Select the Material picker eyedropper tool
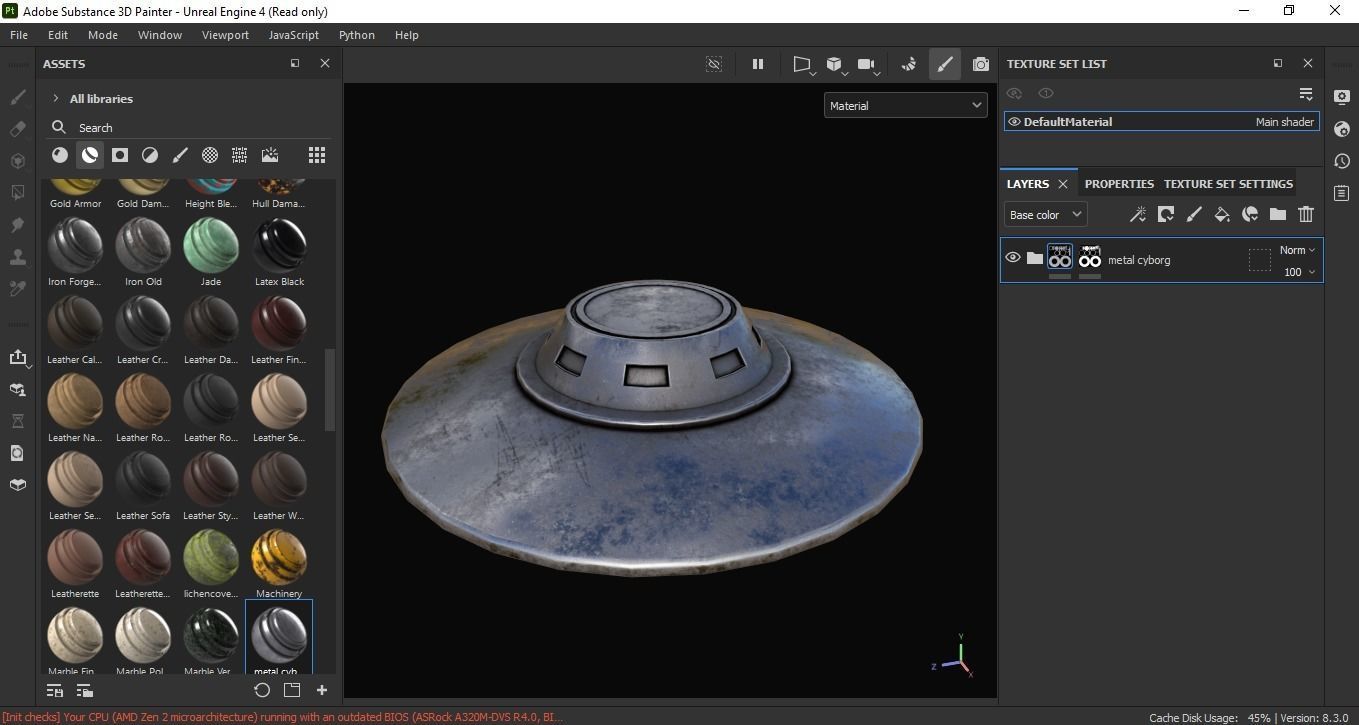The height and width of the screenshot is (725, 1359). [x=17, y=288]
